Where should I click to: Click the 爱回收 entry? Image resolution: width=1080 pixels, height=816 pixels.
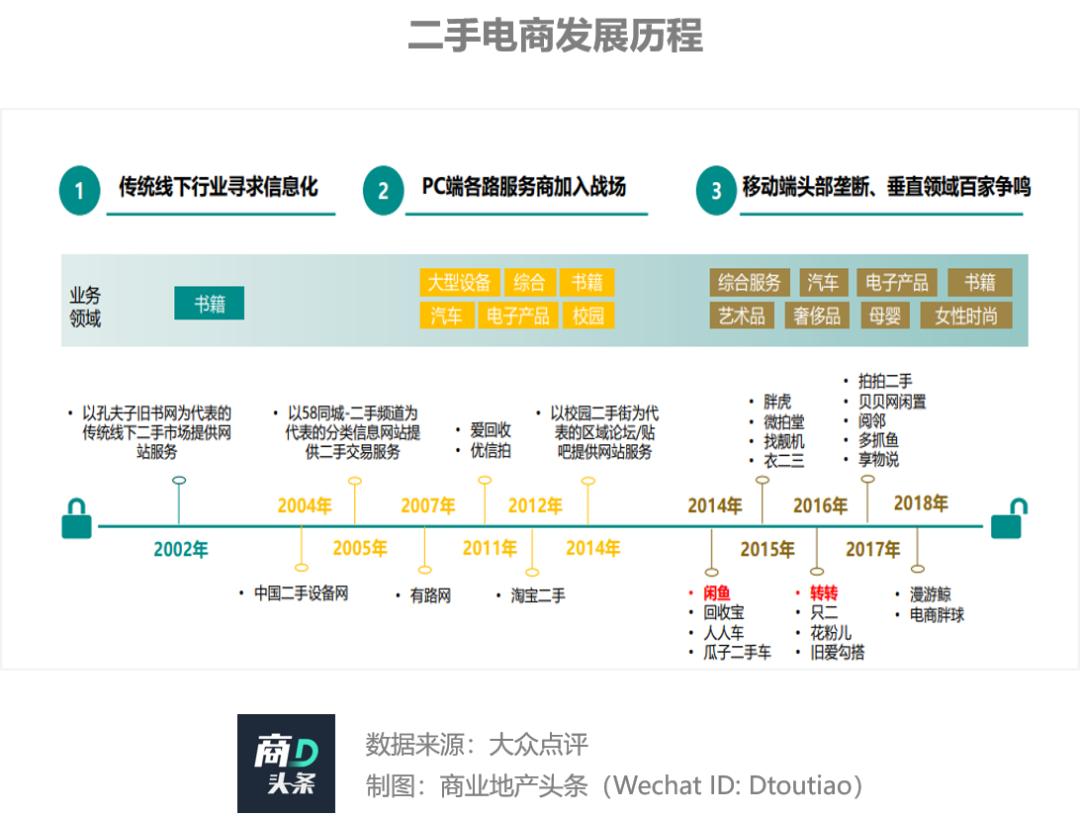click(x=490, y=430)
